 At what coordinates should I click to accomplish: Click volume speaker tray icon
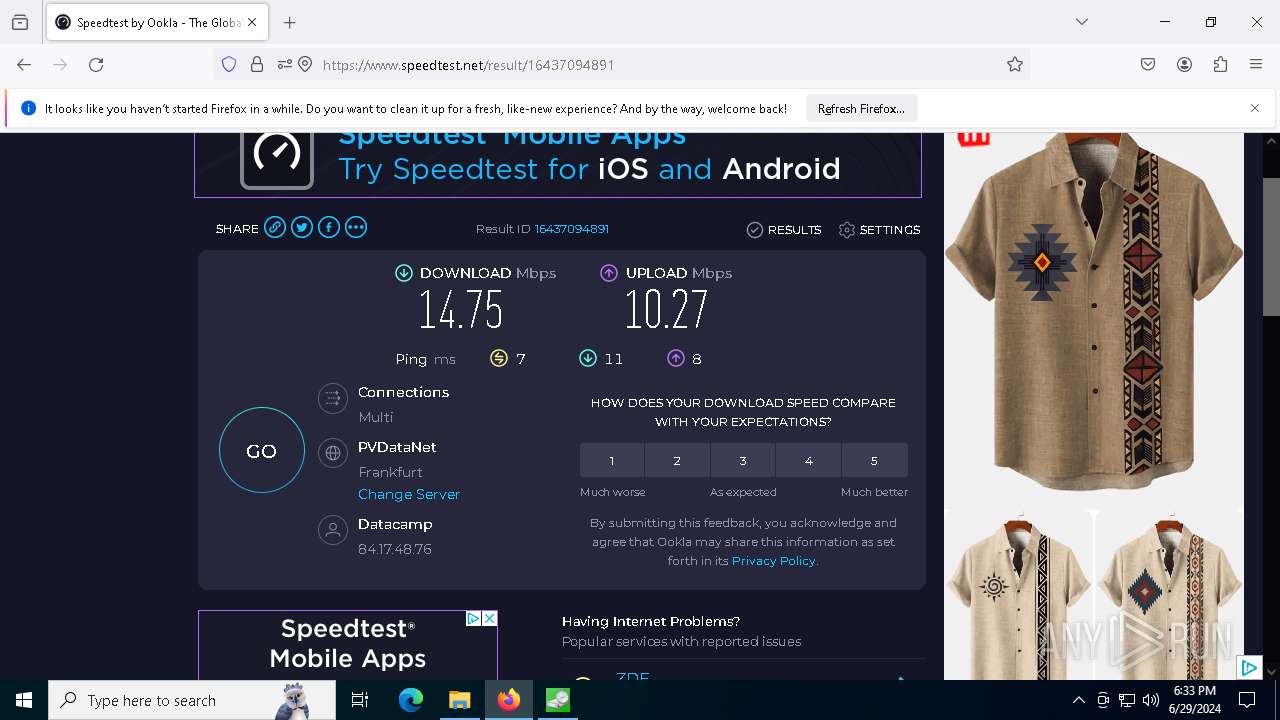pos(1151,700)
